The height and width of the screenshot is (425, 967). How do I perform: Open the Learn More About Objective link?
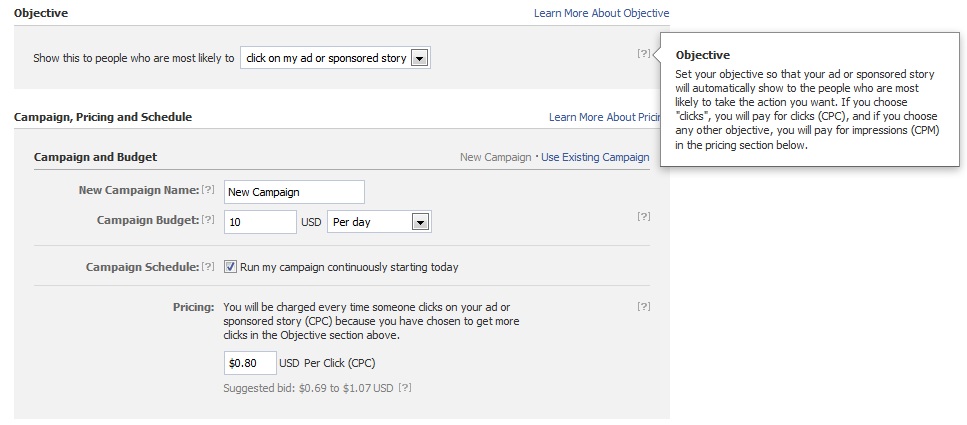pos(601,13)
